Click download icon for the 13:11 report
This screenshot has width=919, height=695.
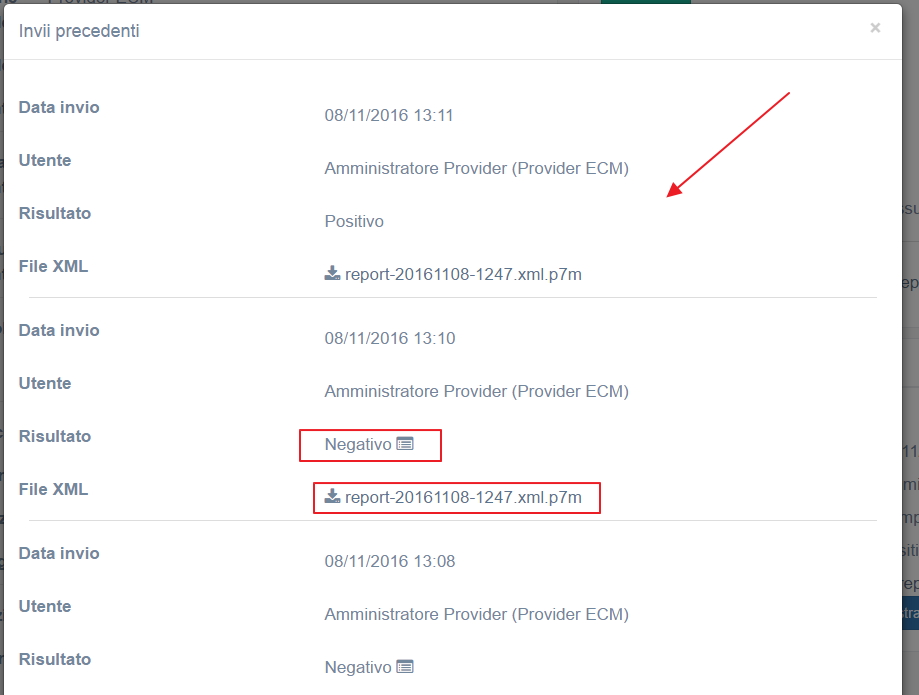click(x=333, y=274)
